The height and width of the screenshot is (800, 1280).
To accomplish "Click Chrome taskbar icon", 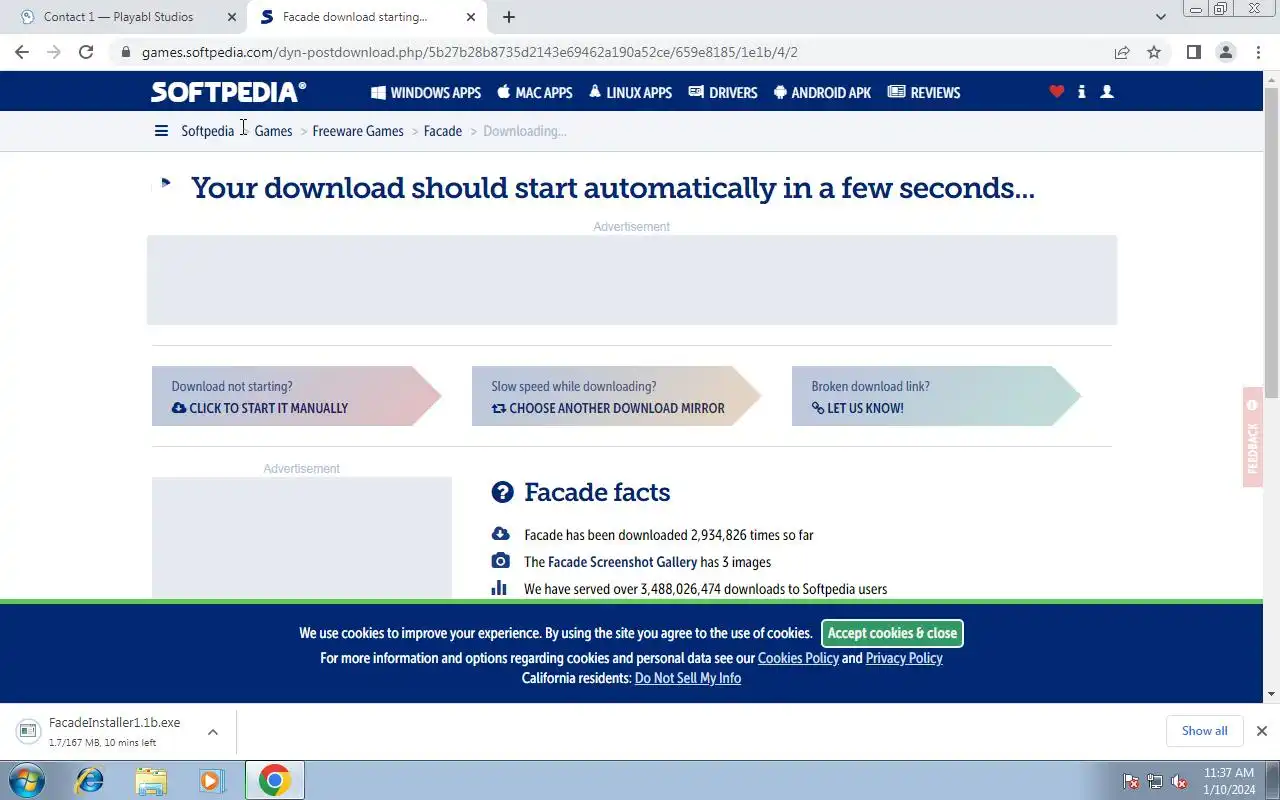I will coord(274,780).
